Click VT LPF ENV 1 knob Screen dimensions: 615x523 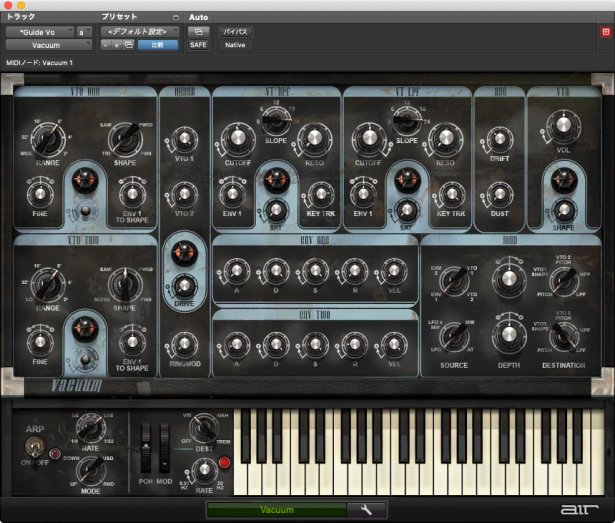tap(363, 194)
